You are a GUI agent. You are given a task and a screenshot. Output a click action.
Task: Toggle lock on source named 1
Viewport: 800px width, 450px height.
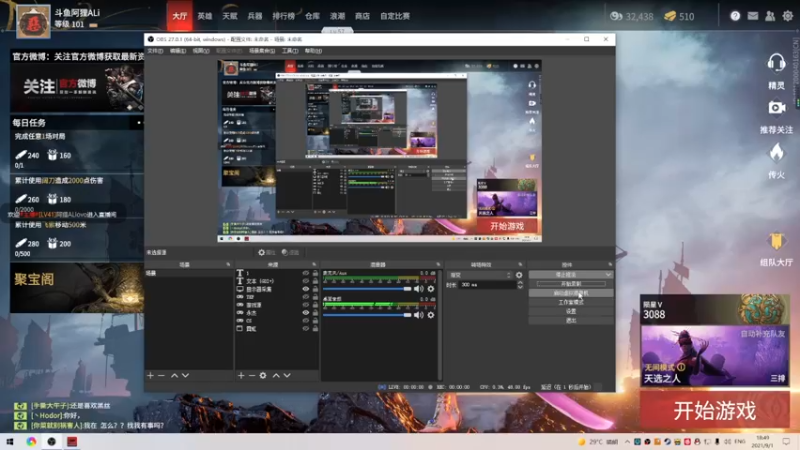coord(315,273)
